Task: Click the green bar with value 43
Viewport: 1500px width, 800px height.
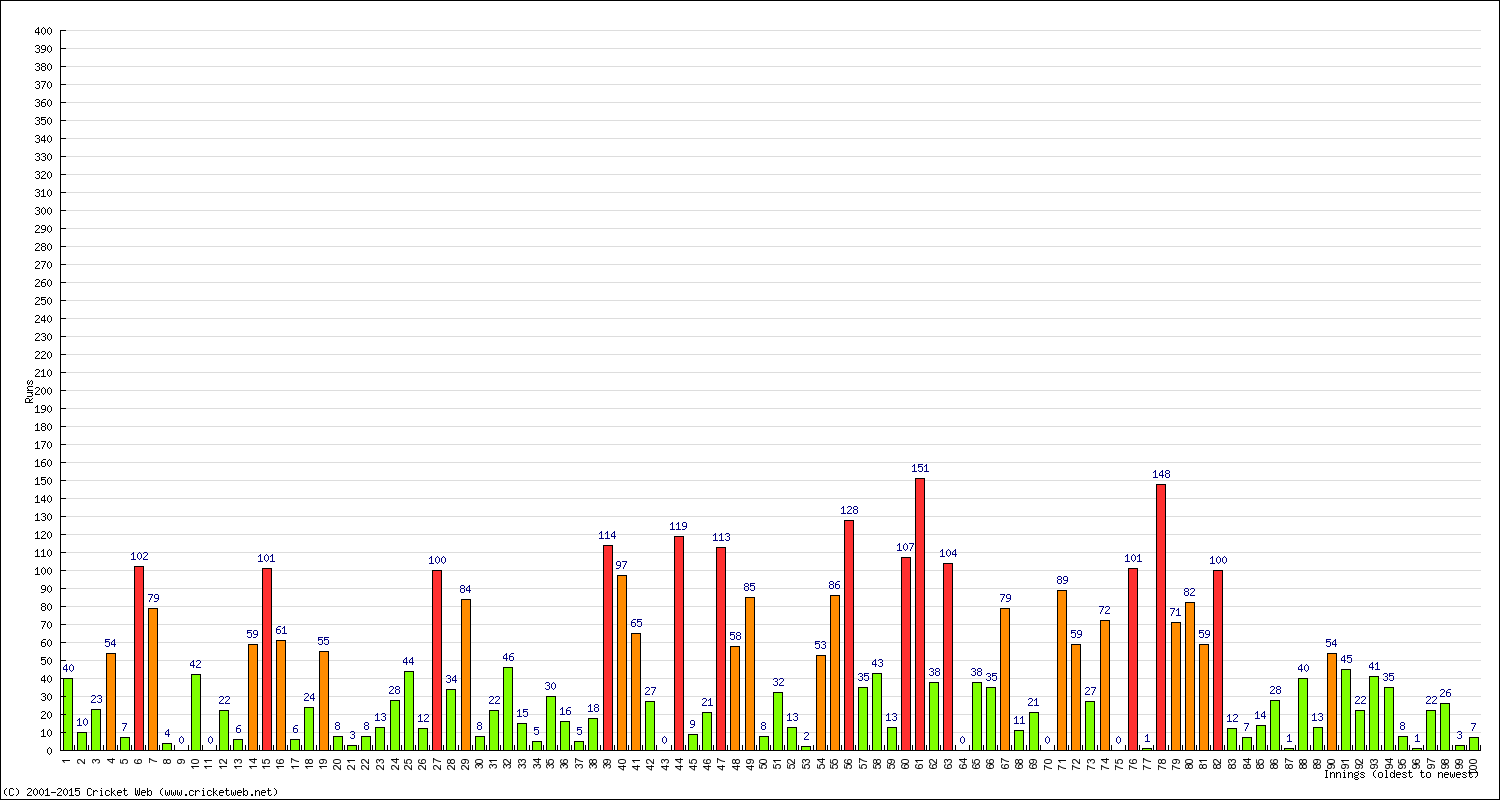Action: click(x=877, y=712)
